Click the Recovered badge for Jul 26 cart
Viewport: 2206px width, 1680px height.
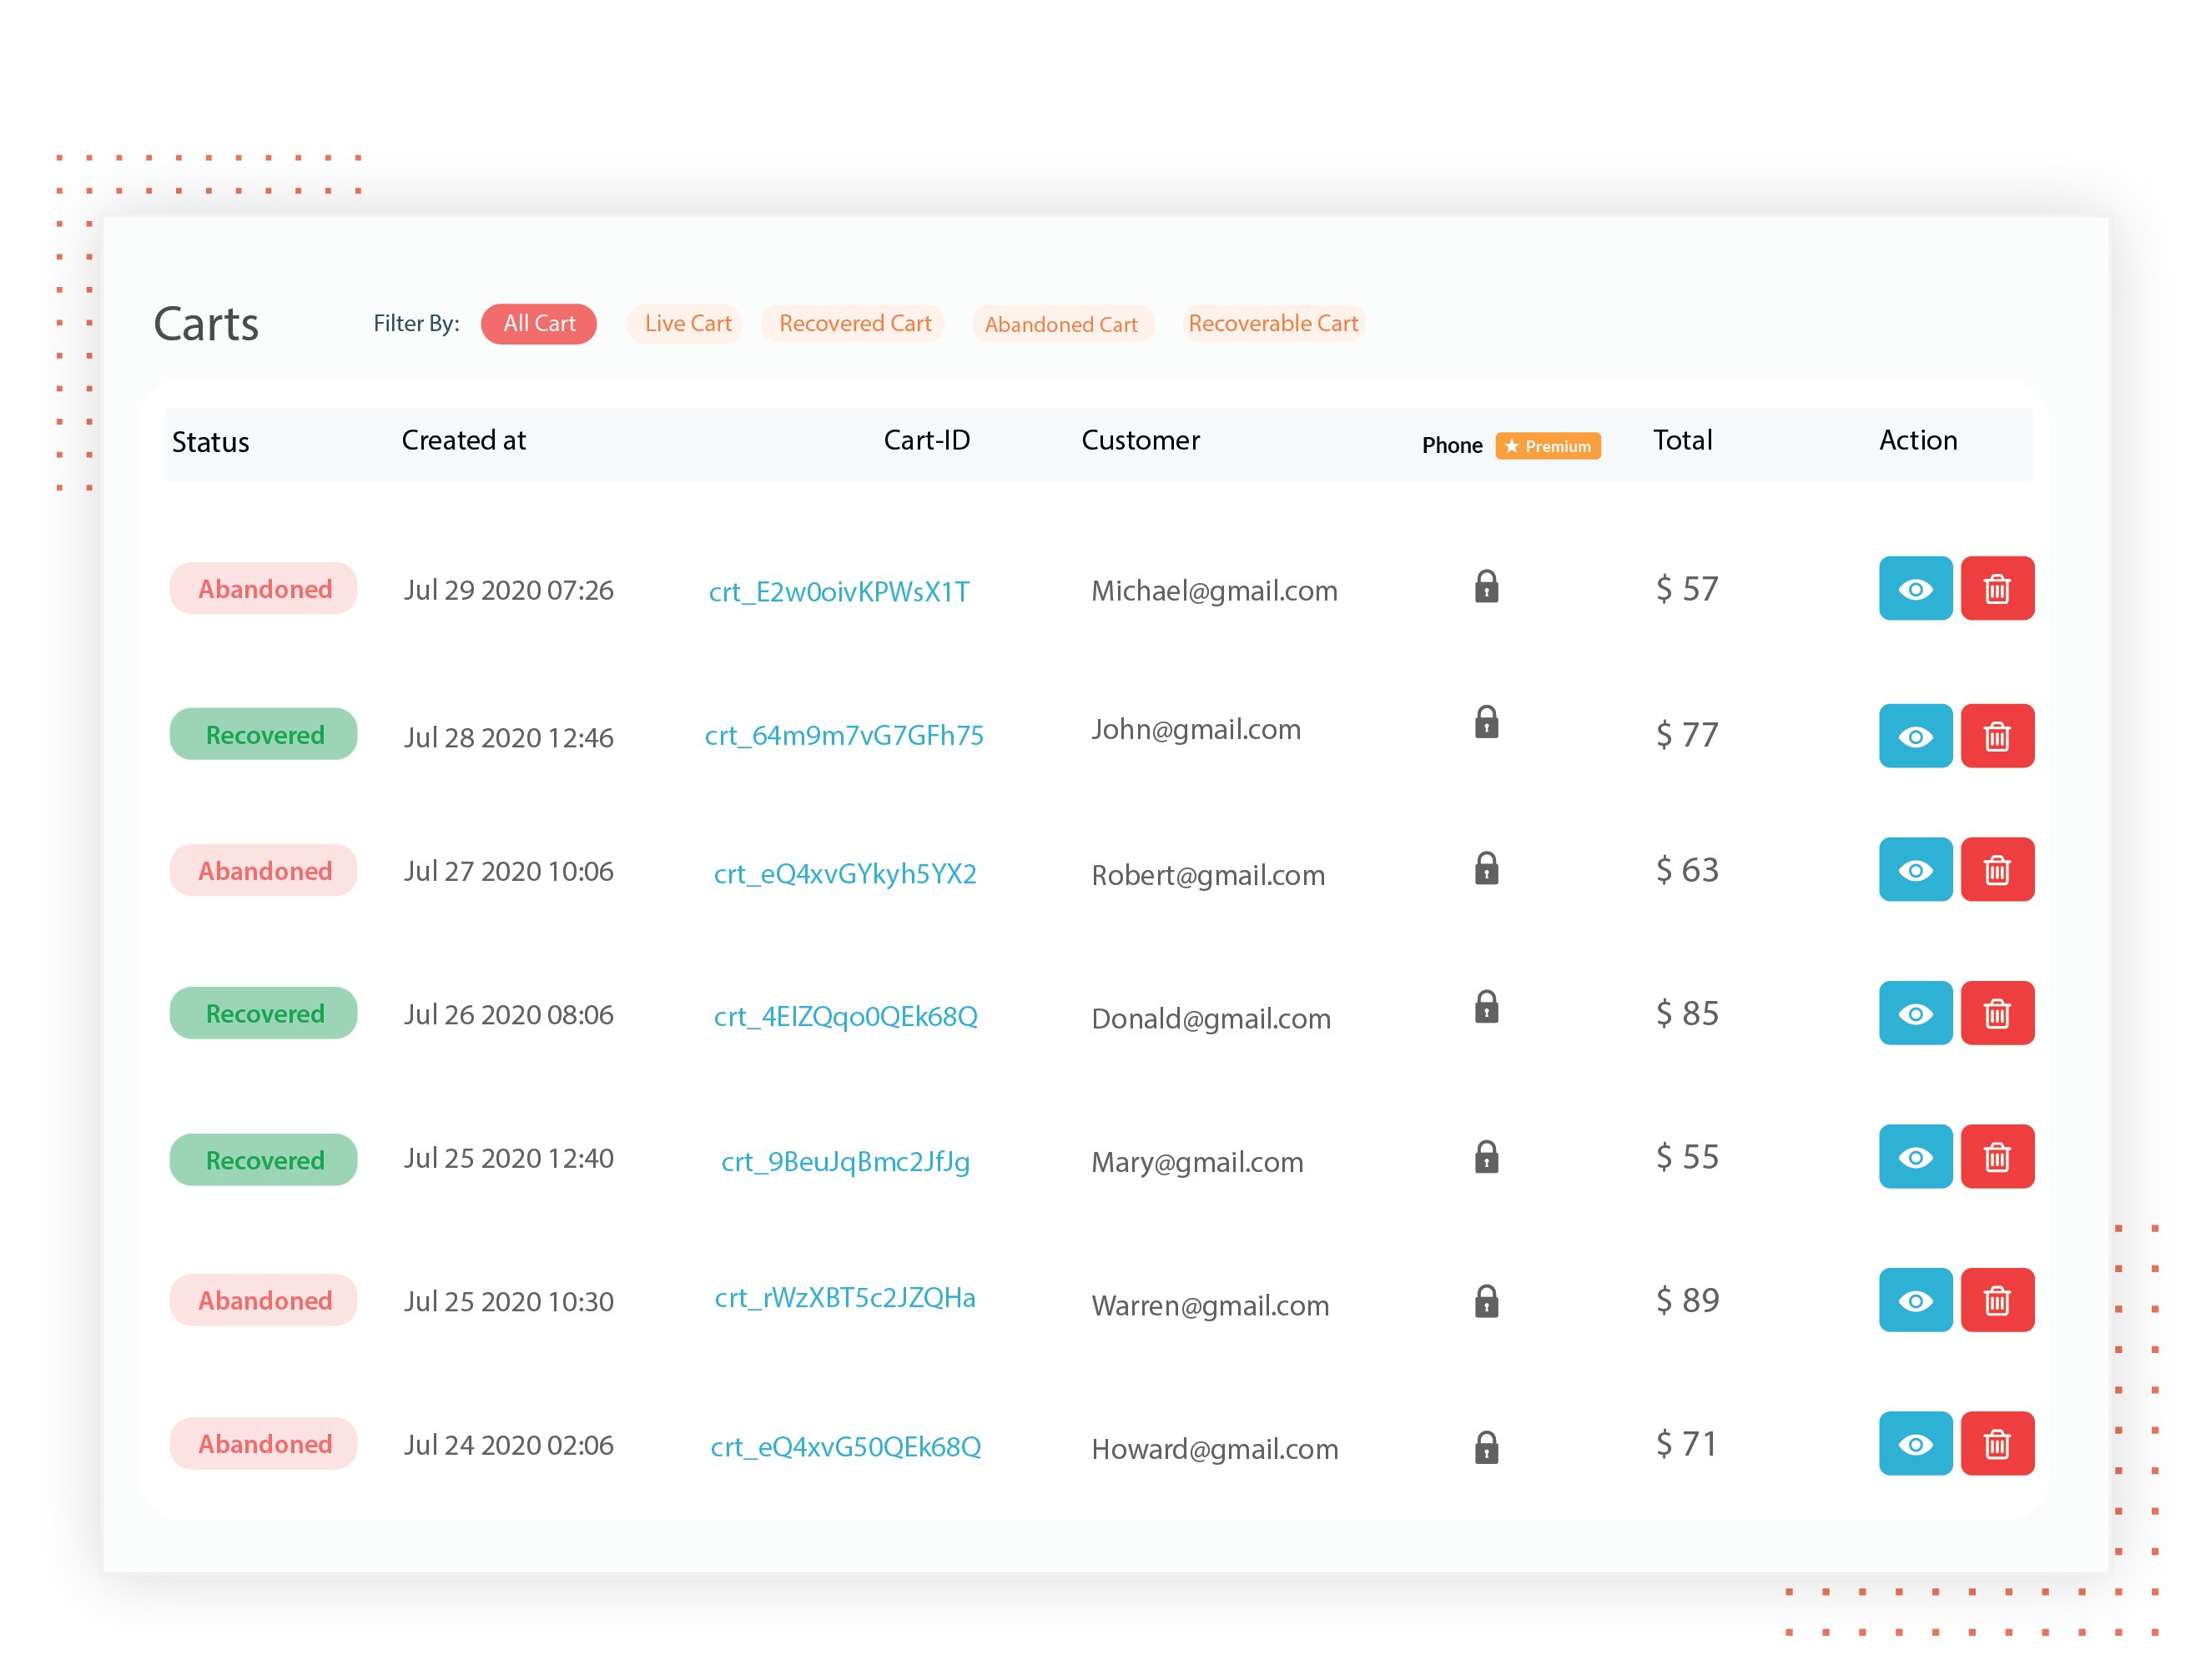point(264,1013)
